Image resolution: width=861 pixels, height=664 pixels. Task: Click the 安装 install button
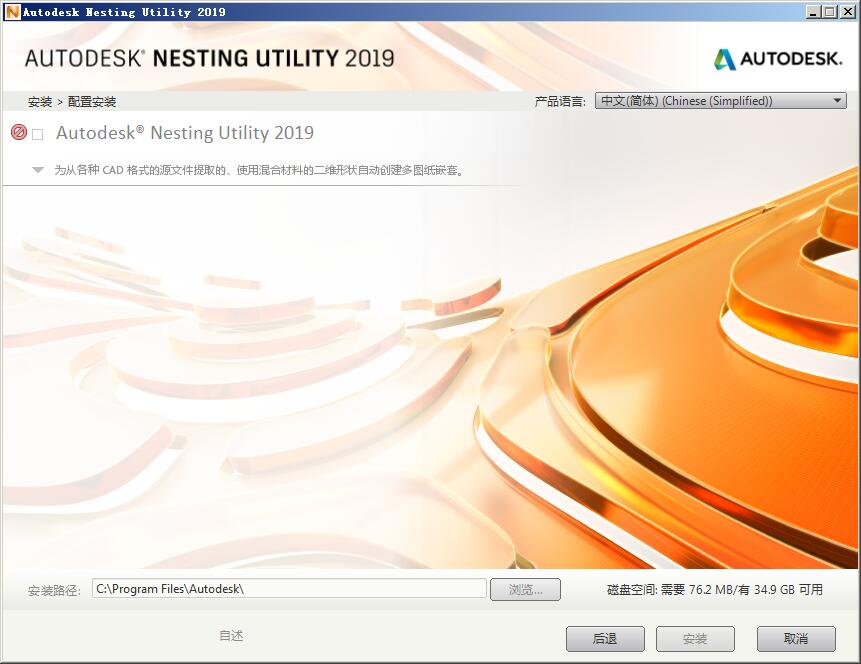coord(695,639)
